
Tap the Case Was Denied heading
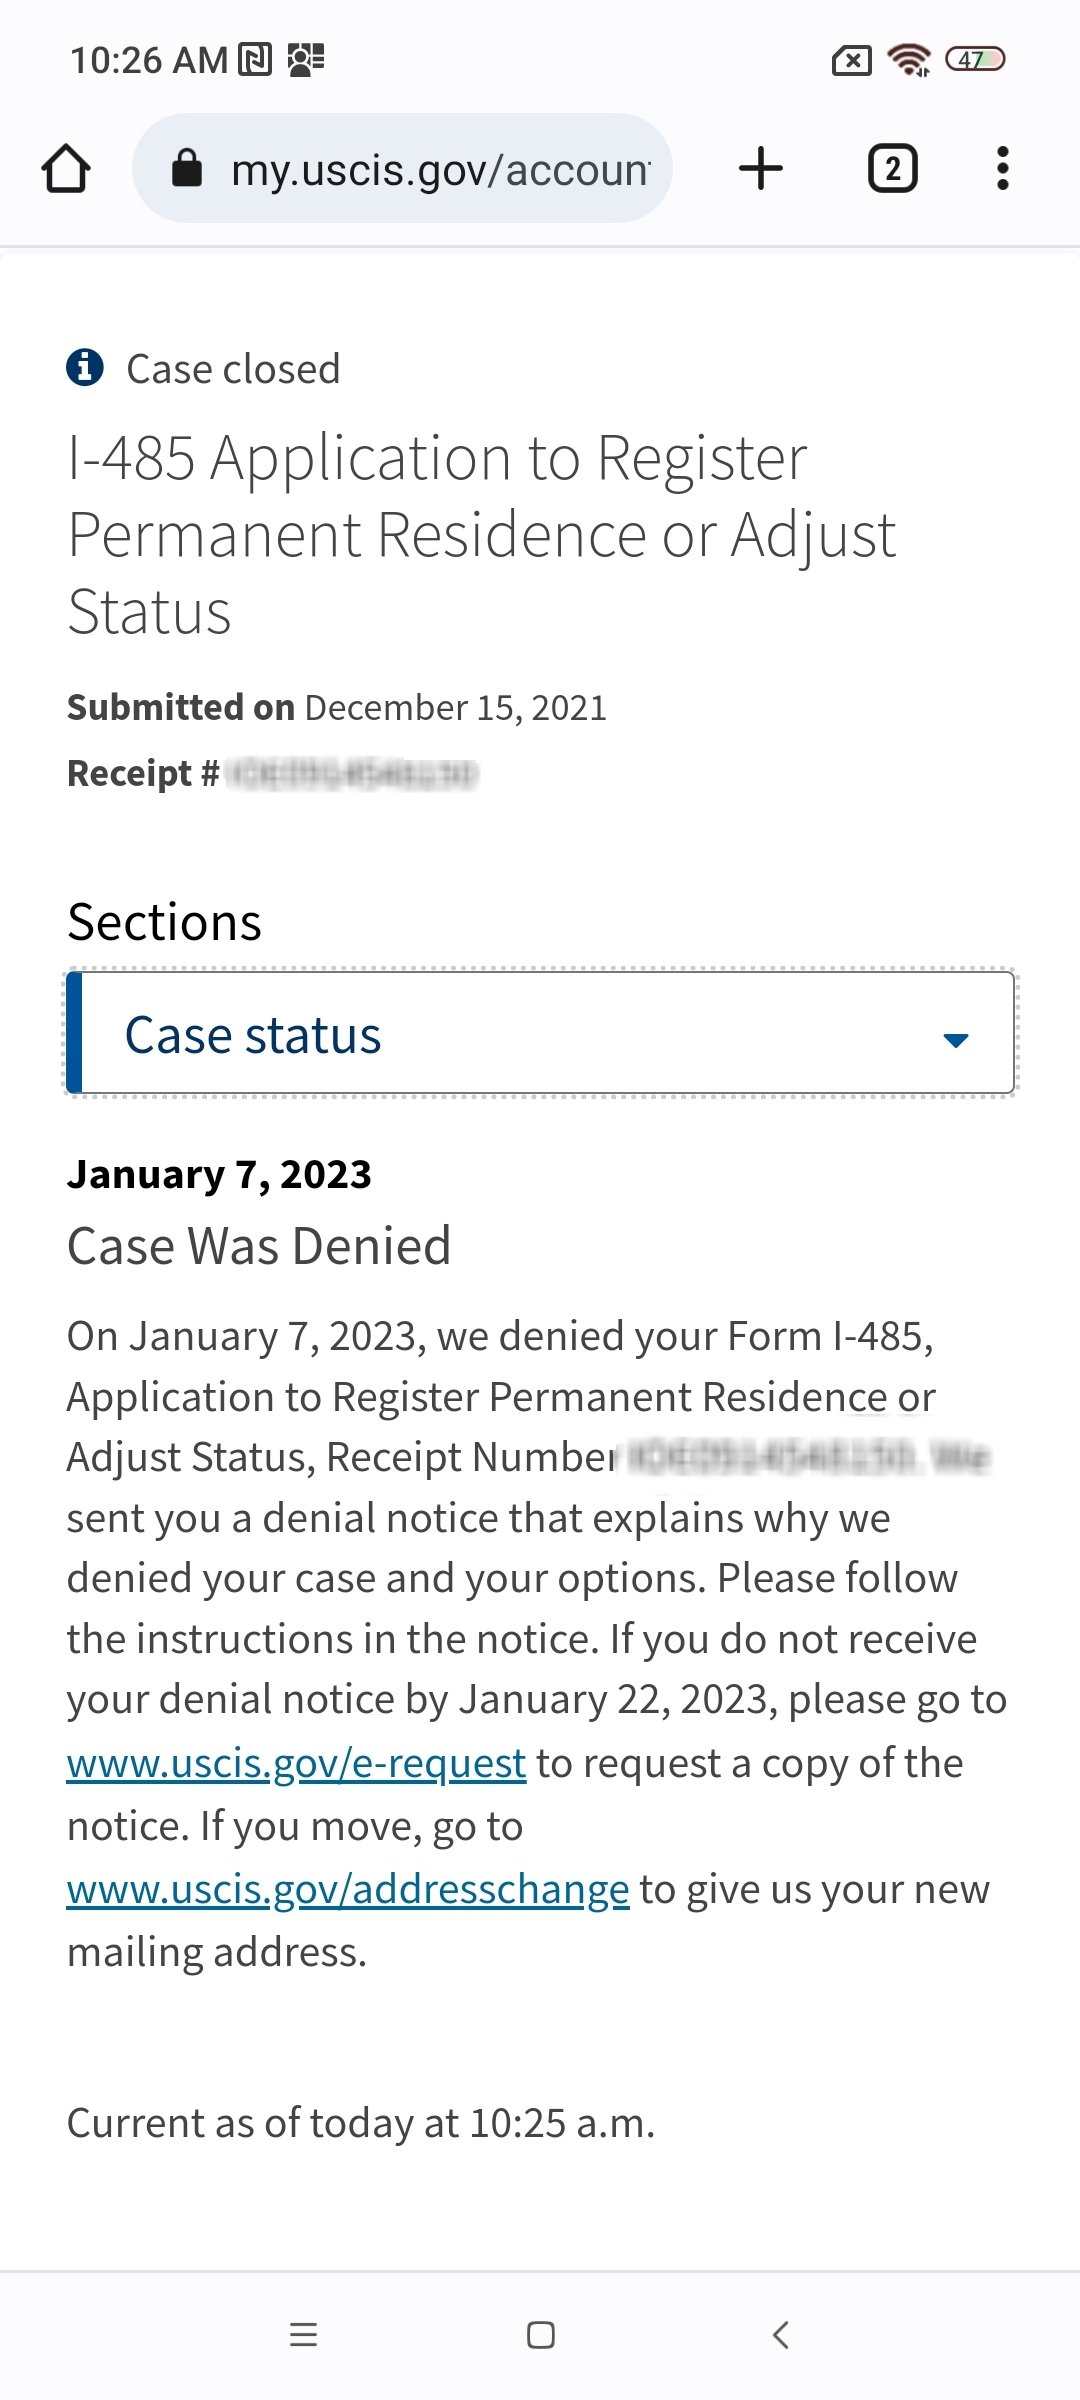(x=259, y=1246)
